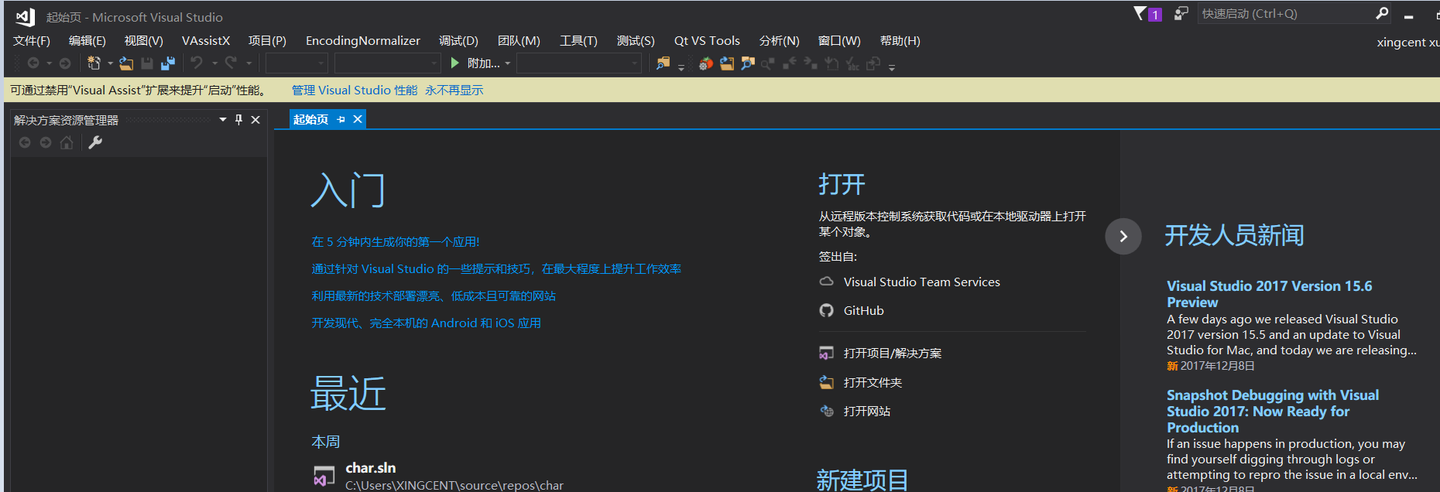Click the single-disk save icon
This screenshot has height=492, width=1440.
point(147,63)
